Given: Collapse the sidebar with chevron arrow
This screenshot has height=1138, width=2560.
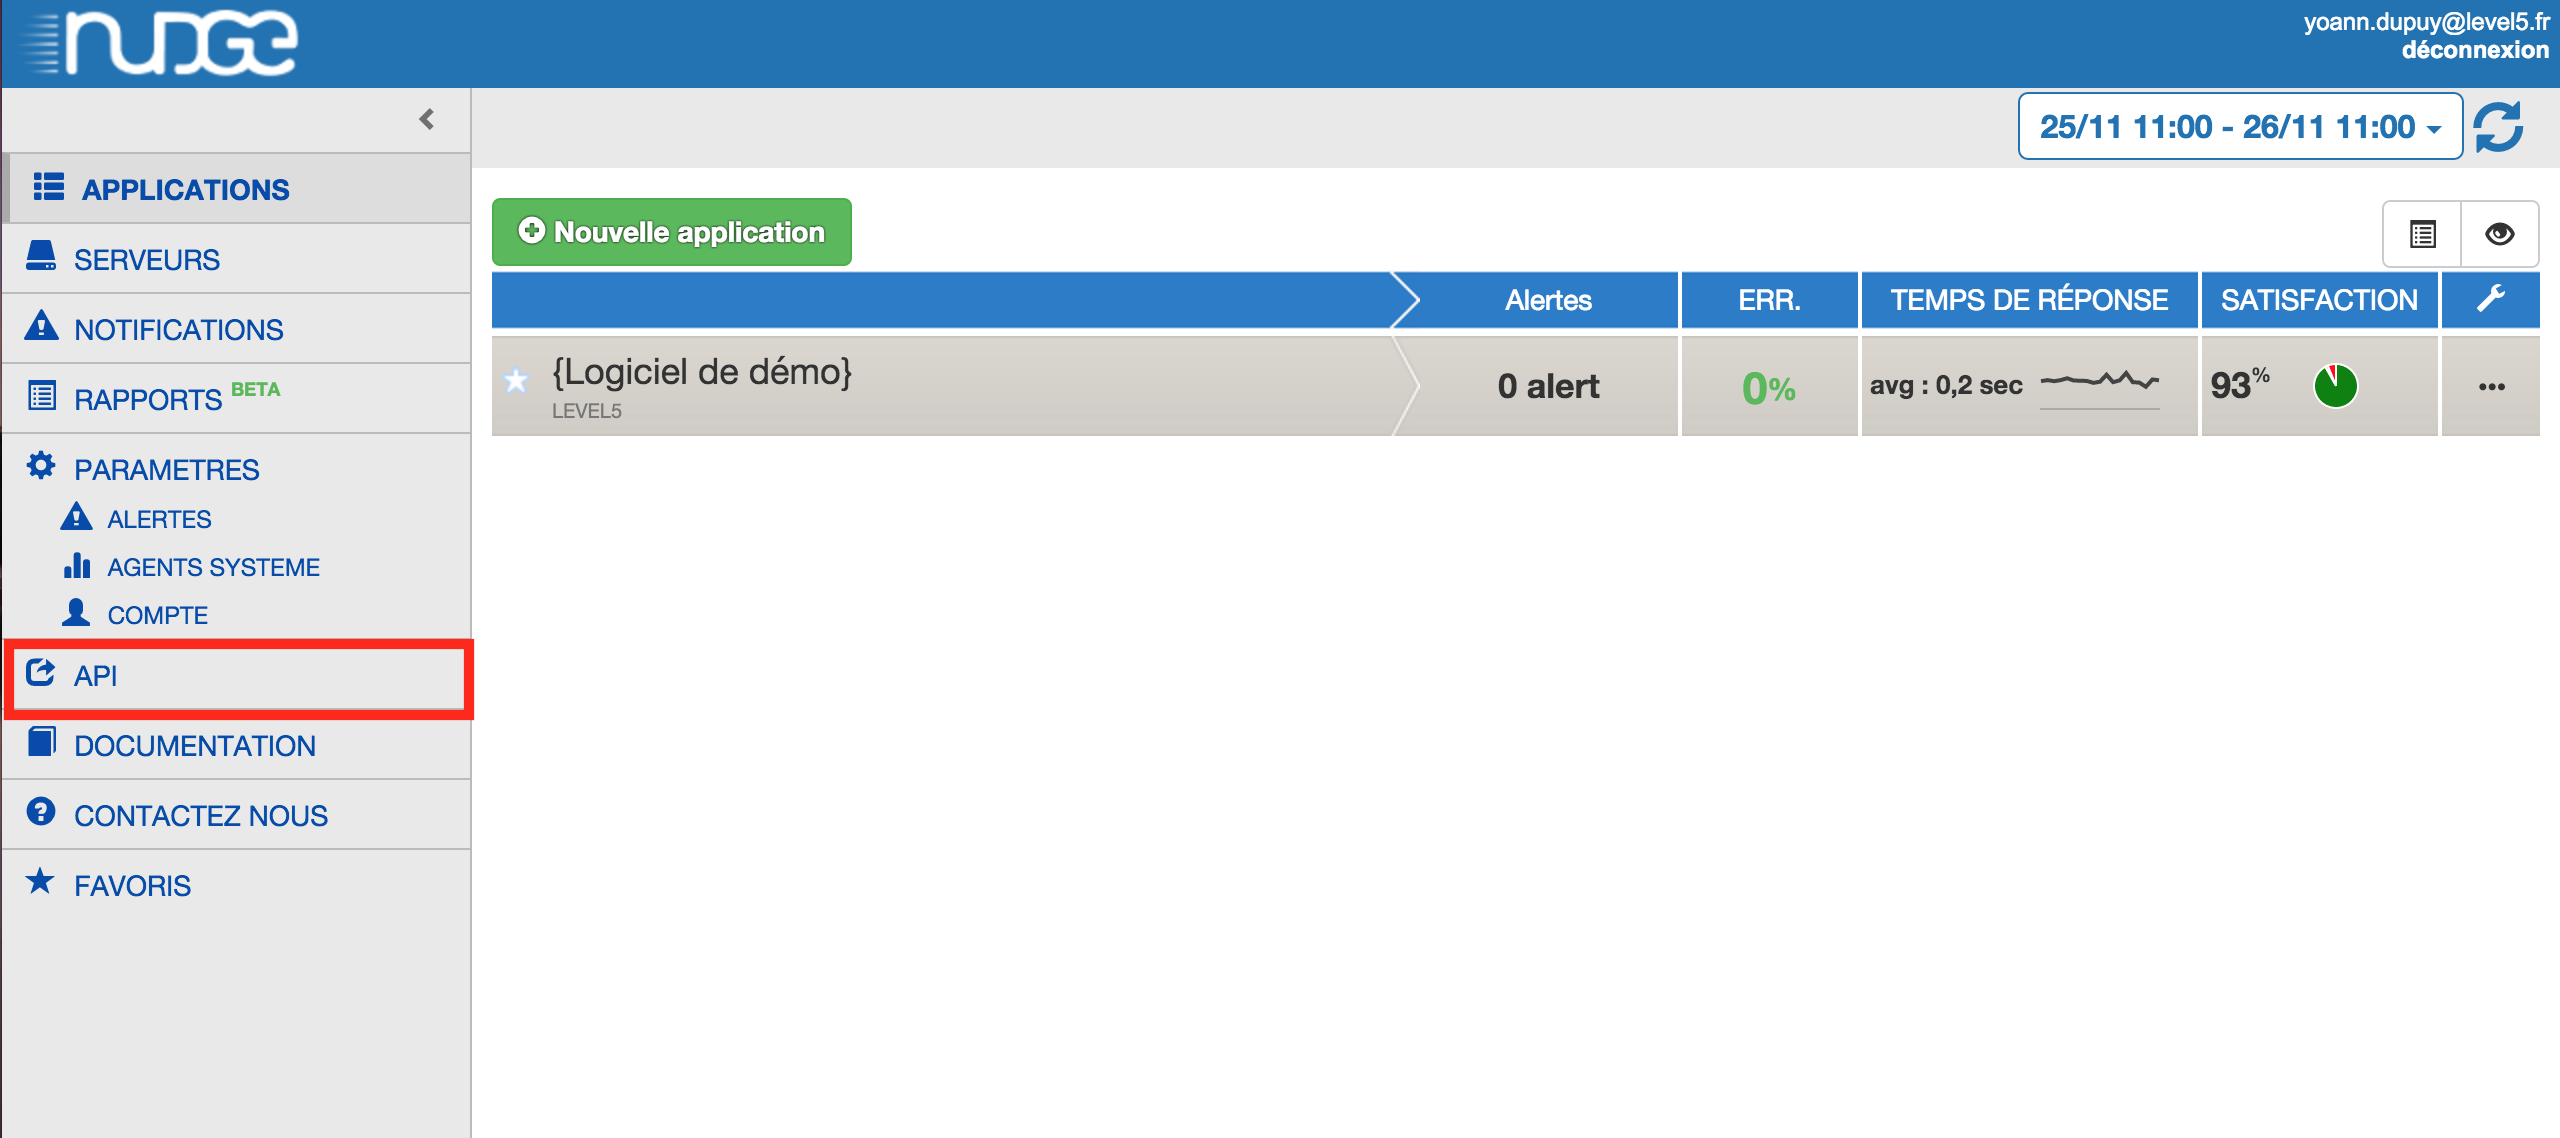Looking at the screenshot, I should pyautogui.click(x=427, y=120).
